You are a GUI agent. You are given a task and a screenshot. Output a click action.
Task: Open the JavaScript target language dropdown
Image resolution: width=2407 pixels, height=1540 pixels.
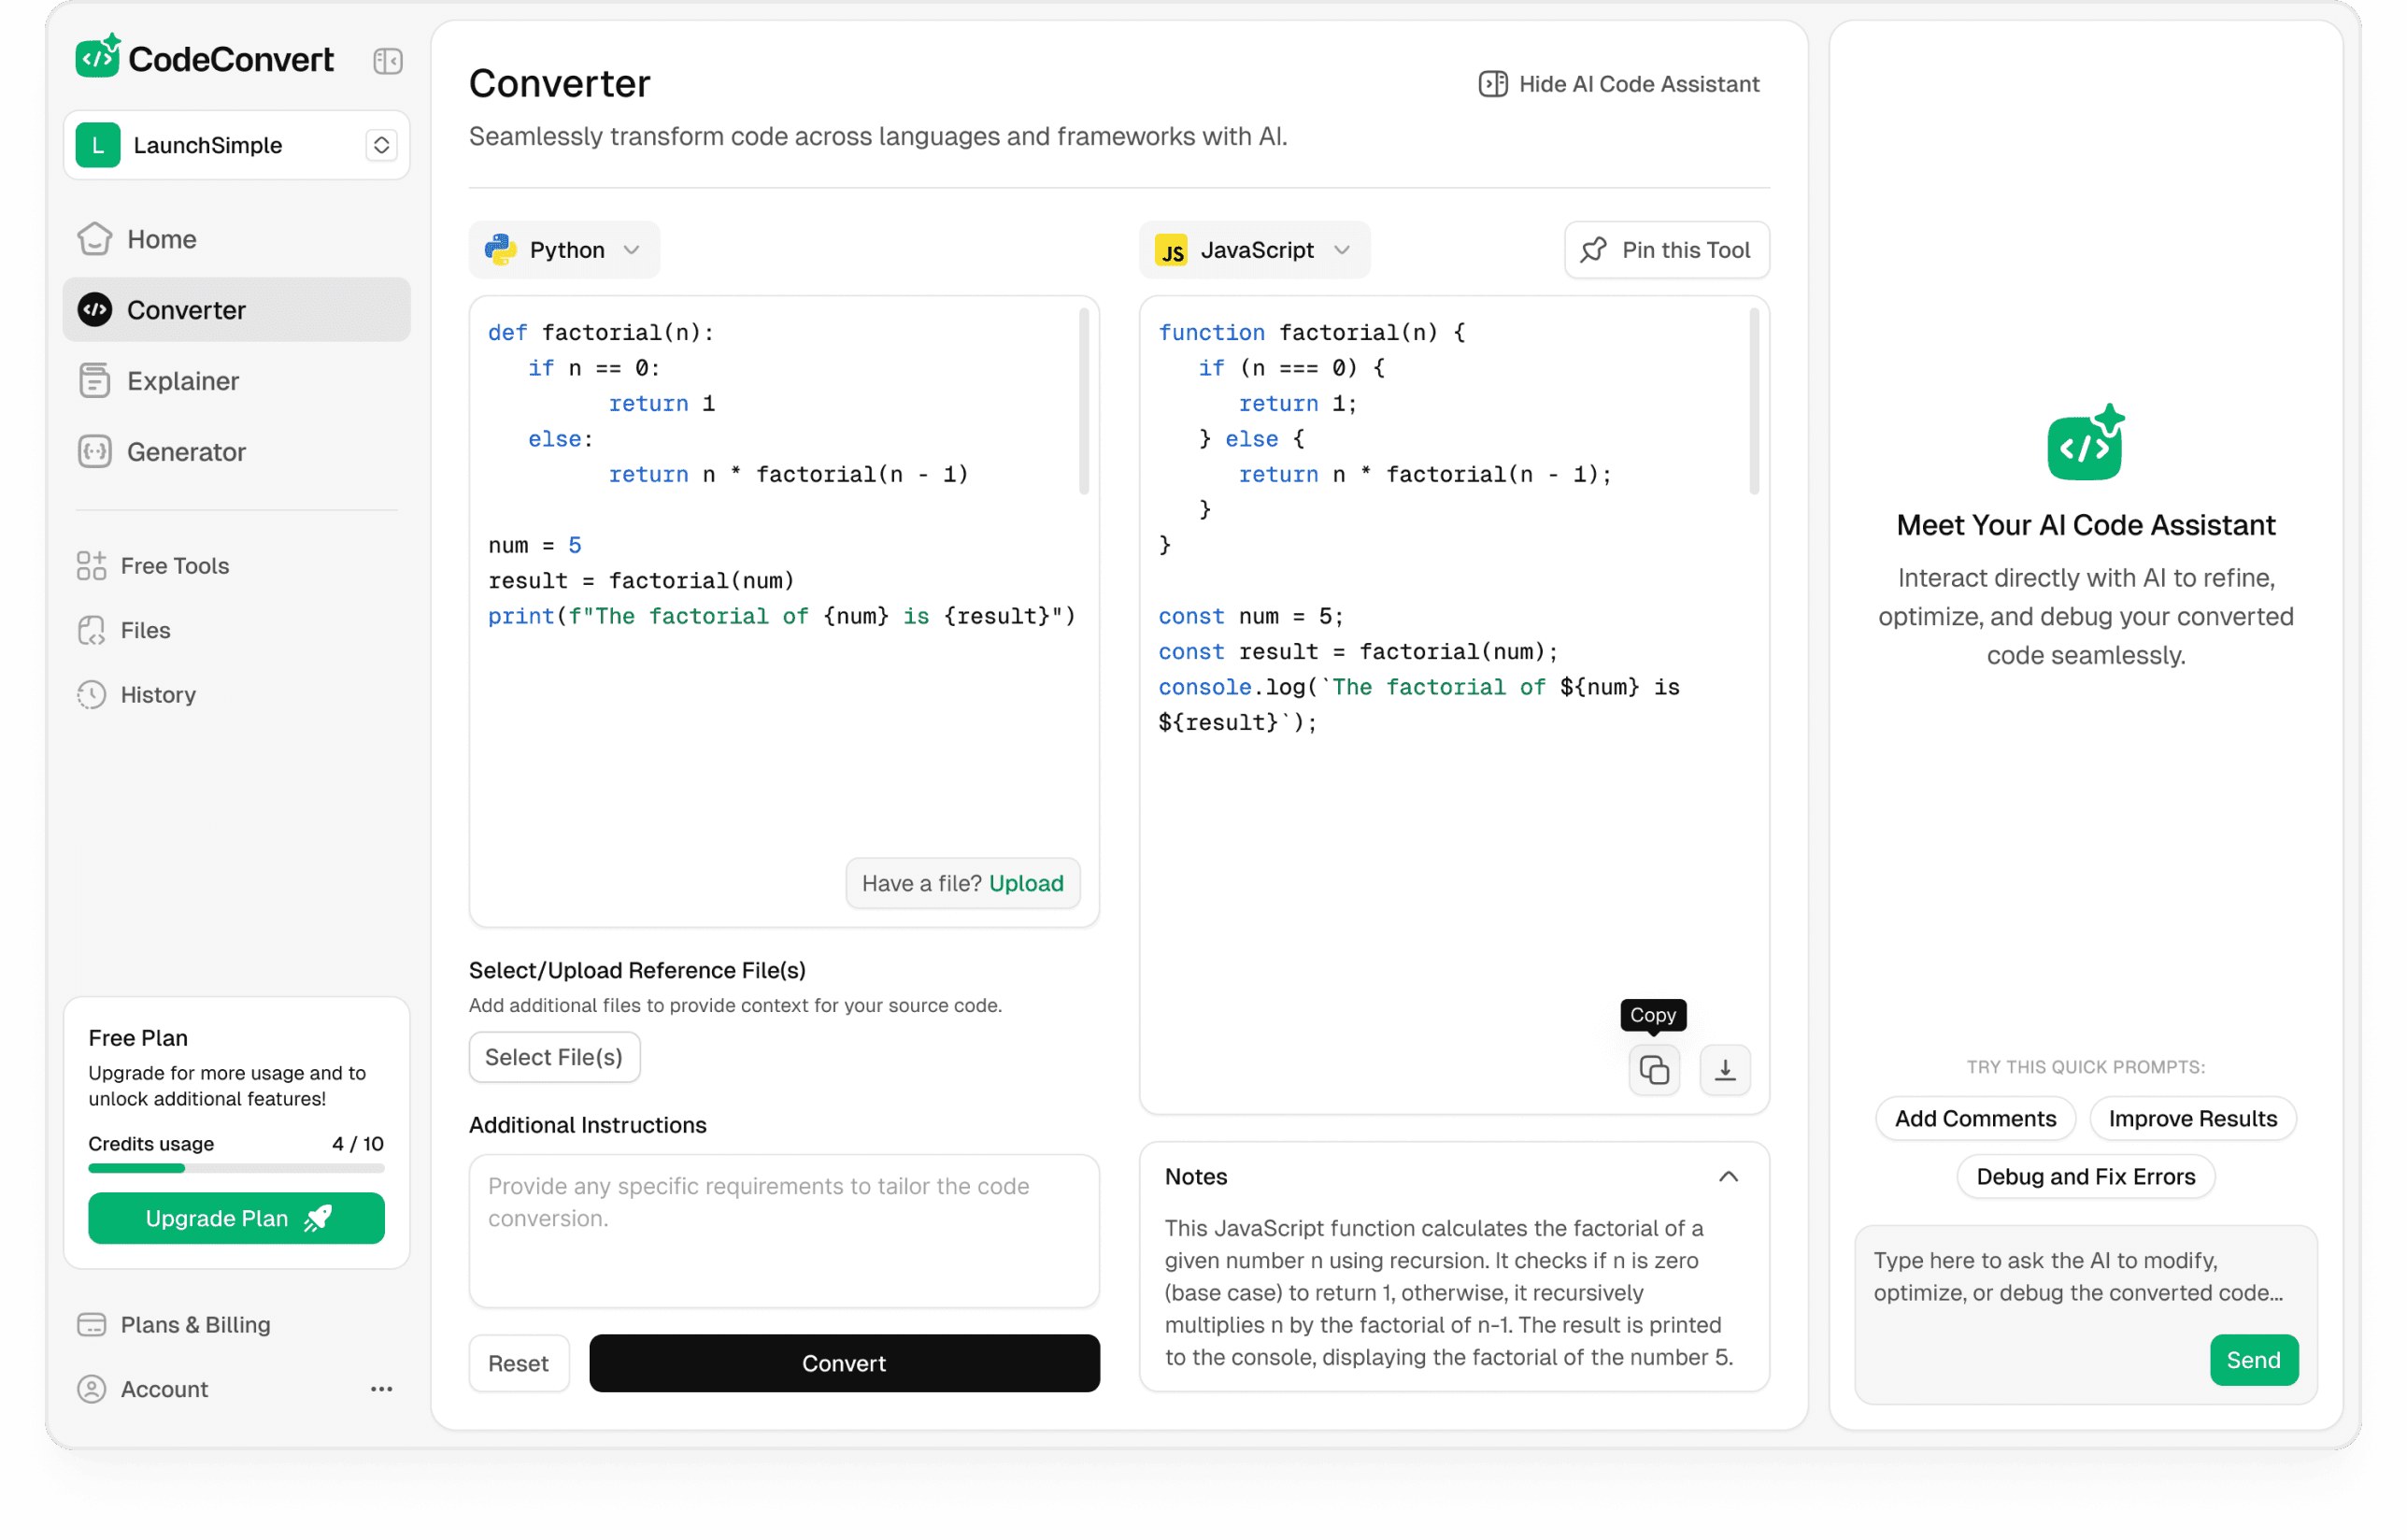tap(1253, 250)
